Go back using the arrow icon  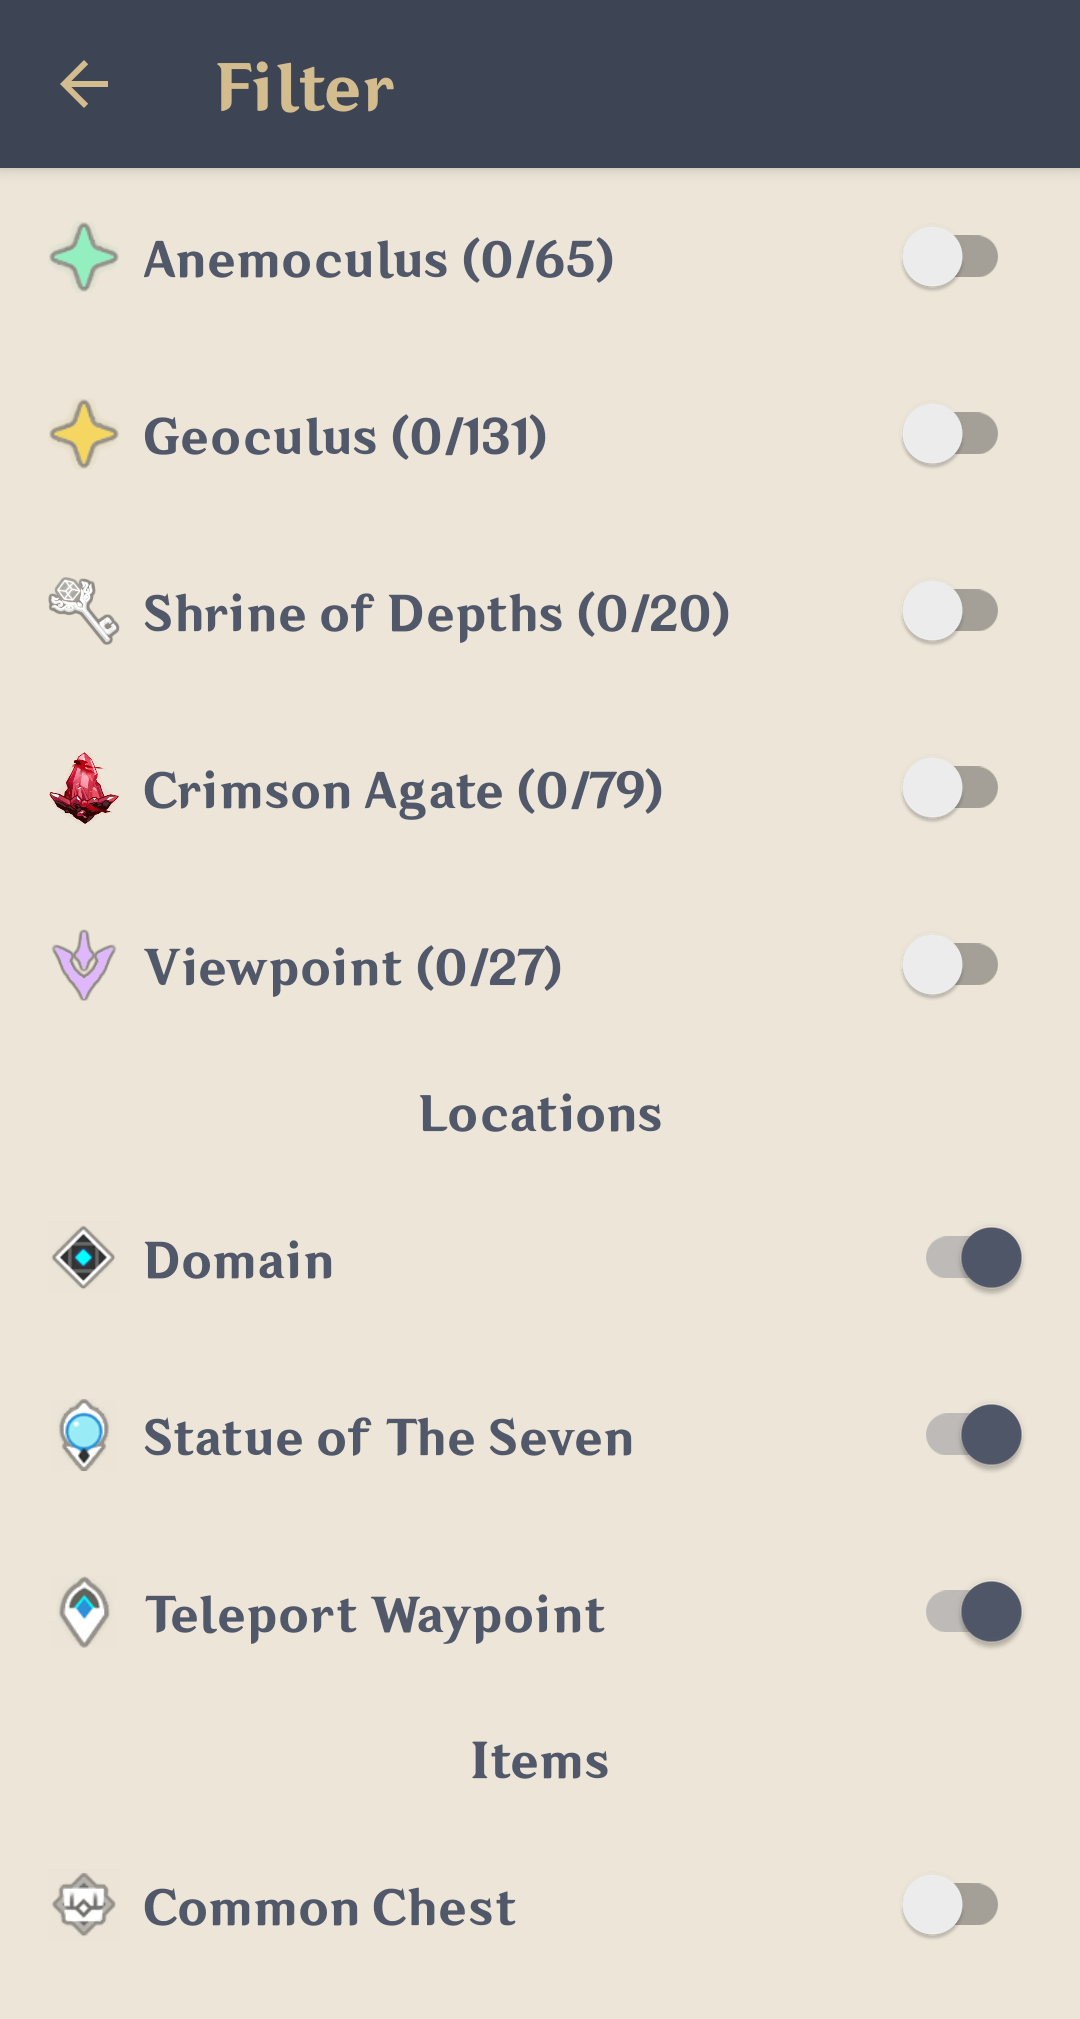84,84
